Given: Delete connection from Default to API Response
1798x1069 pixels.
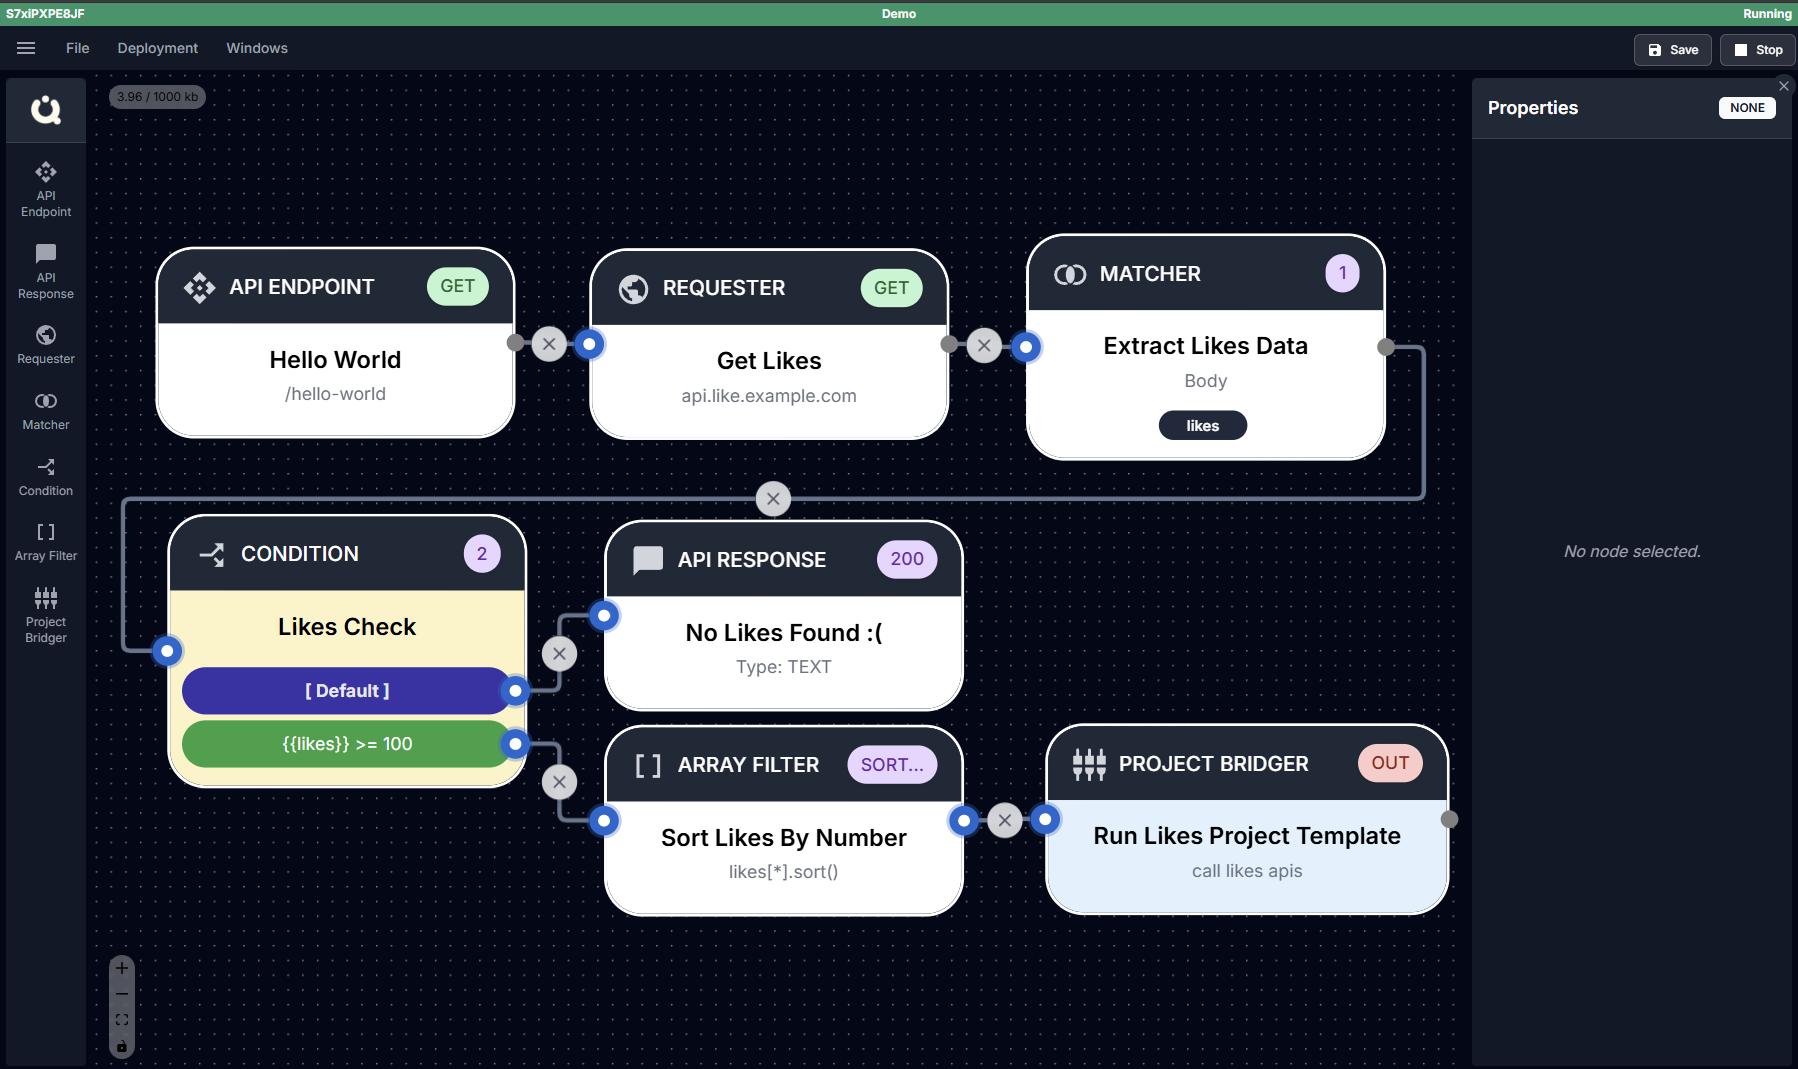Looking at the screenshot, I should point(560,654).
